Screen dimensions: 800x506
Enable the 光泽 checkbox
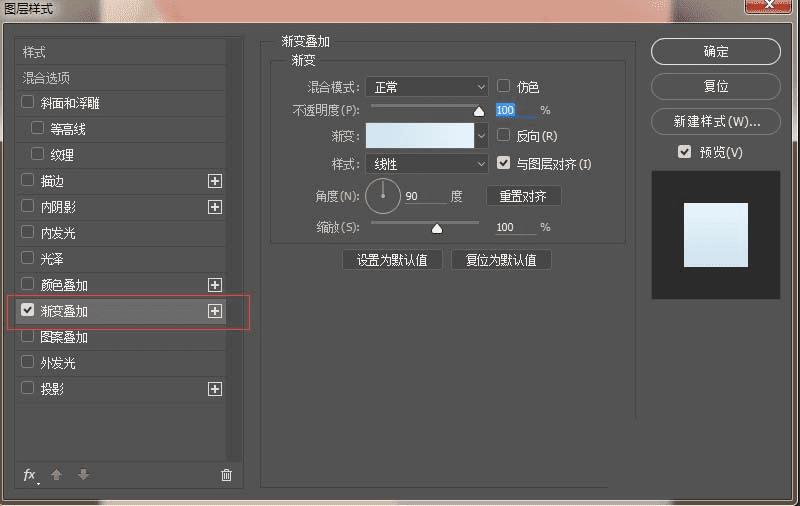pos(28,258)
